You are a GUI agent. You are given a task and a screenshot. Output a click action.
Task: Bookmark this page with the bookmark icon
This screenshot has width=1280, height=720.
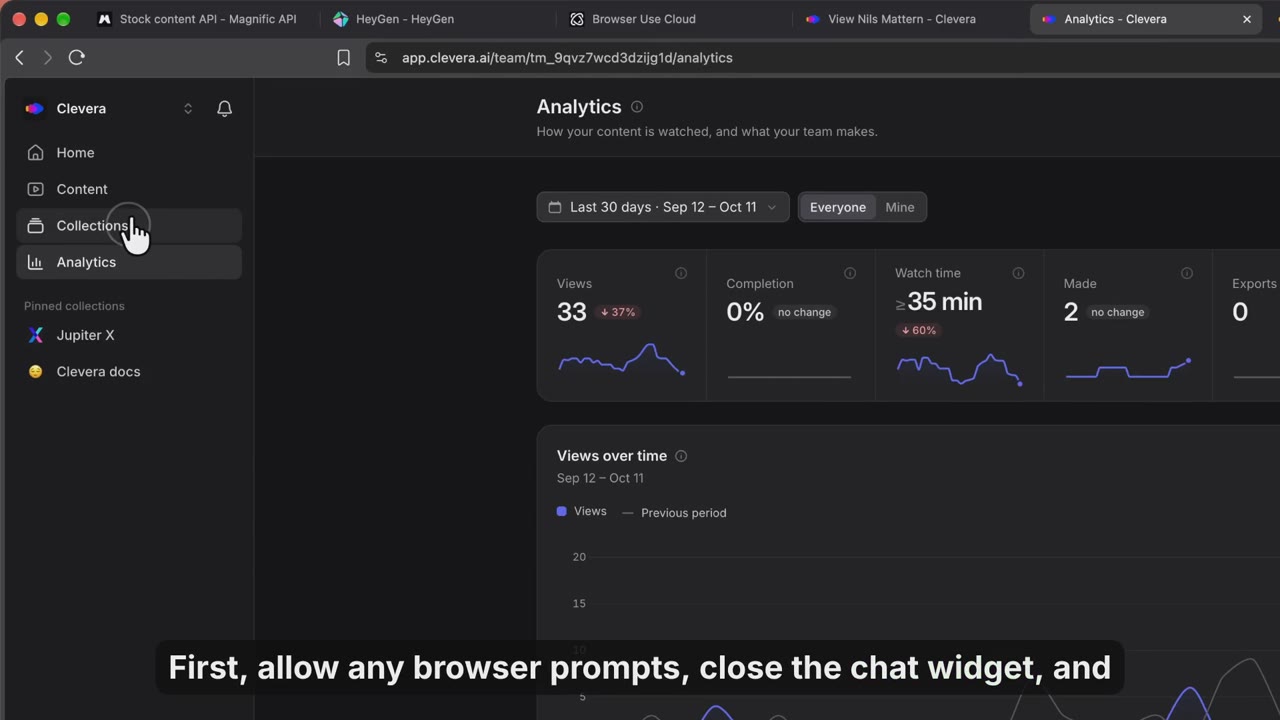tap(343, 58)
